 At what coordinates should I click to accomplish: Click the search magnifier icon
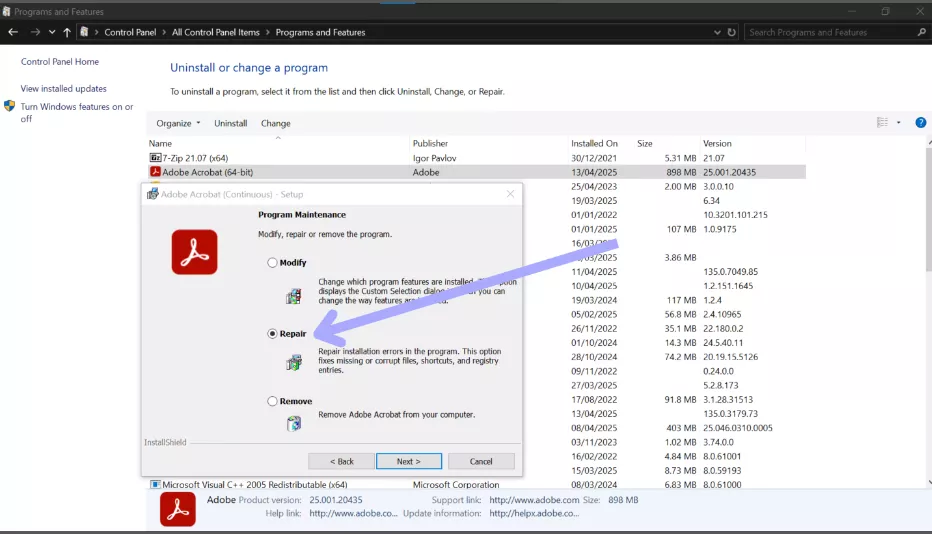(921, 32)
